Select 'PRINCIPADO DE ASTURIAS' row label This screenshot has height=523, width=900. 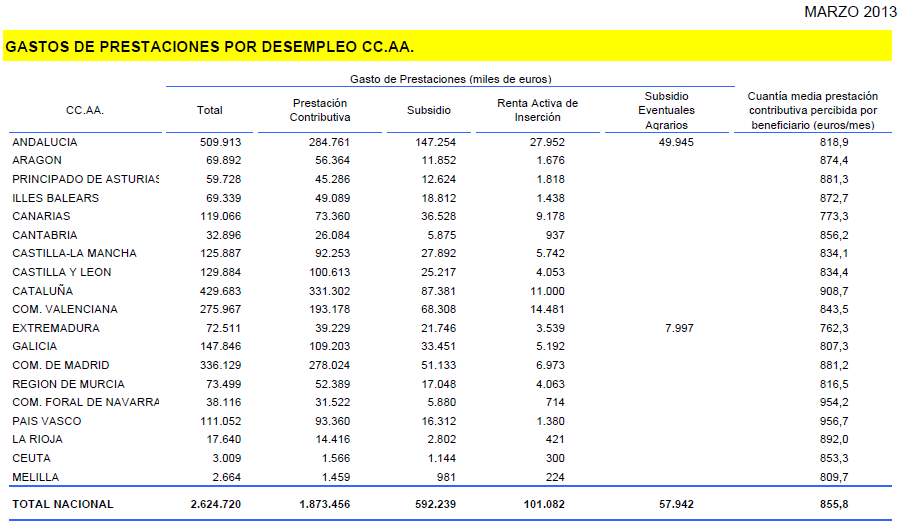pyautogui.click(x=86, y=179)
